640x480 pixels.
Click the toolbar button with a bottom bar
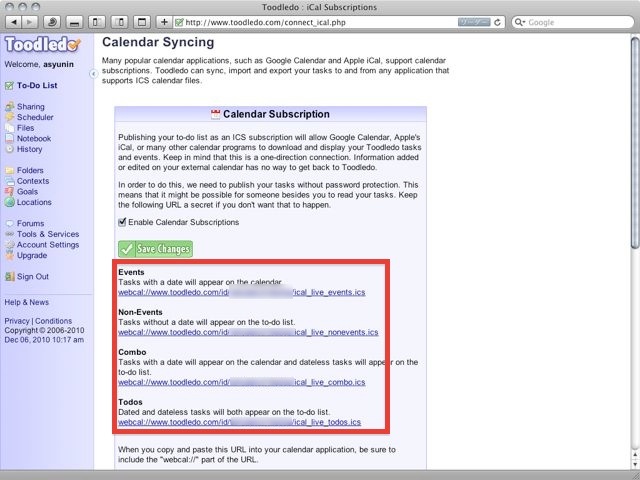click(x=74, y=22)
